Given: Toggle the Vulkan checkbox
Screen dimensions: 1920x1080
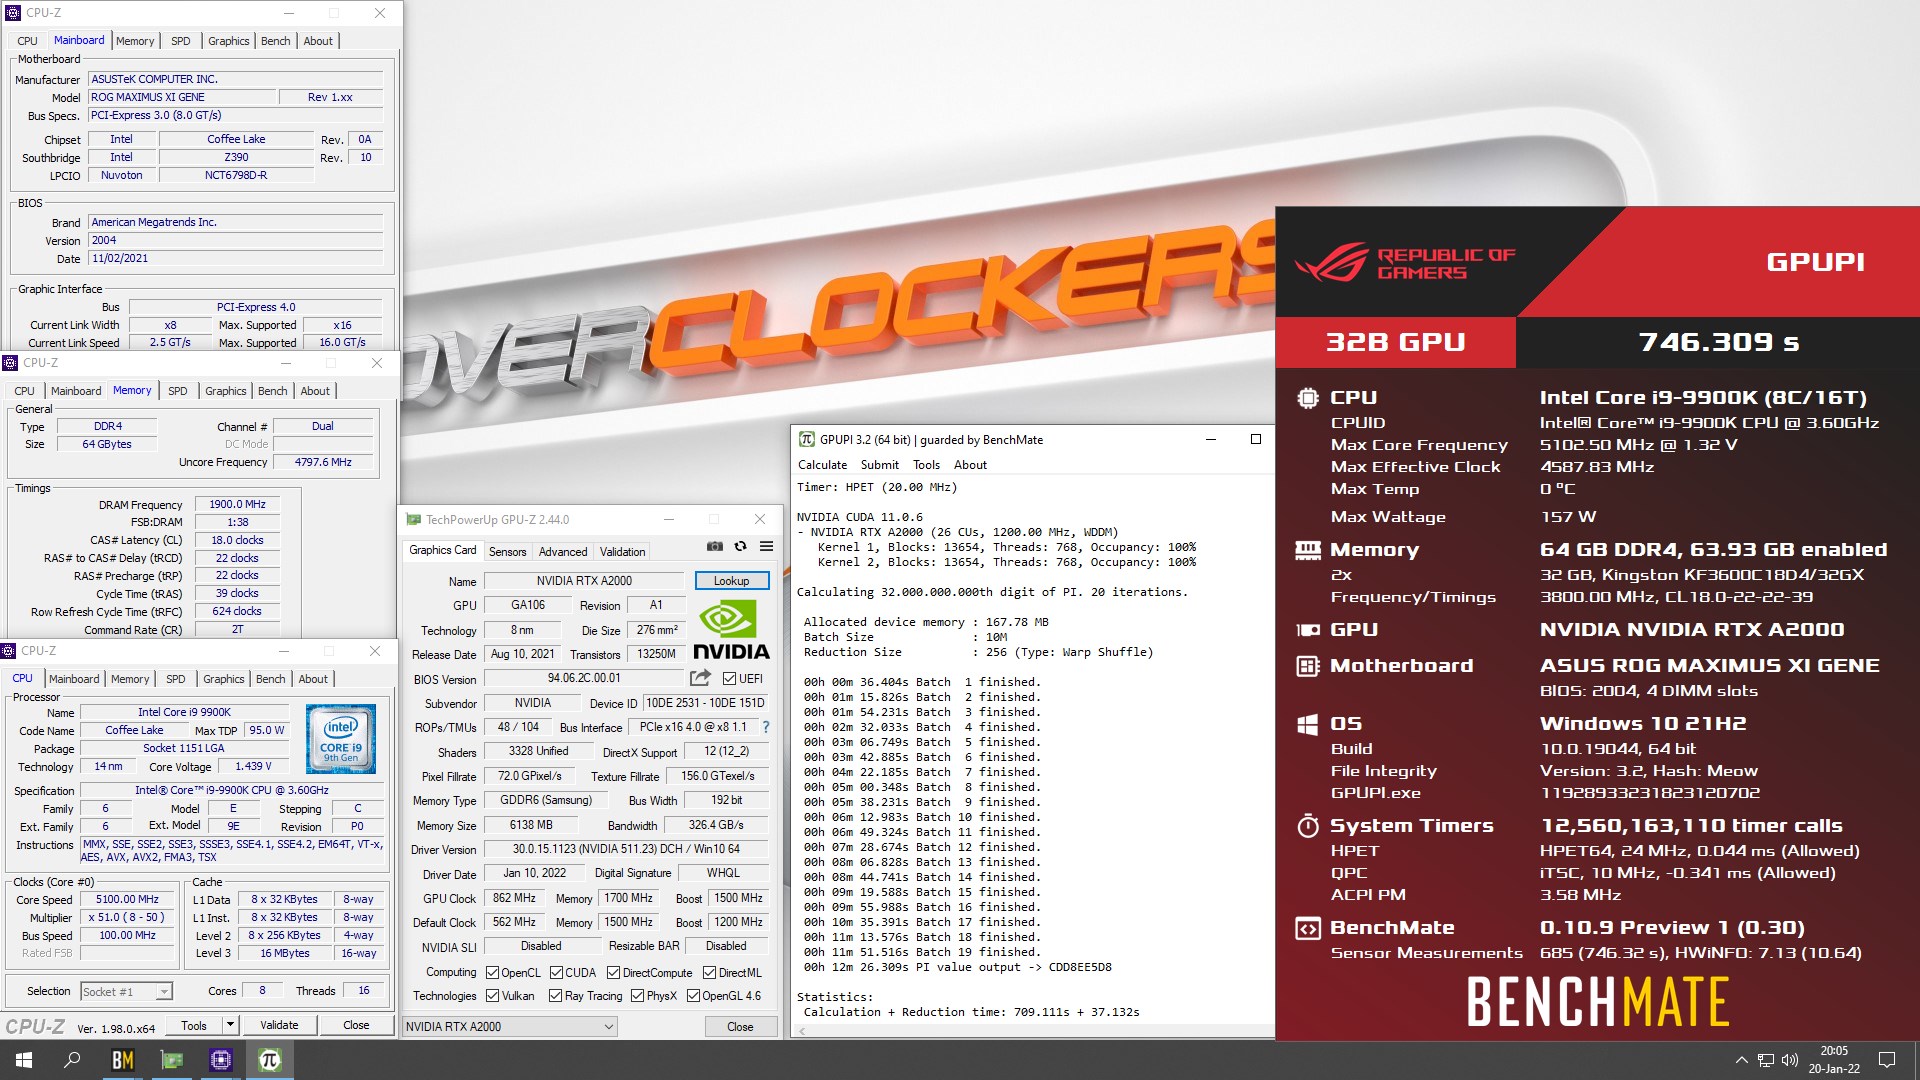Looking at the screenshot, I should [492, 996].
